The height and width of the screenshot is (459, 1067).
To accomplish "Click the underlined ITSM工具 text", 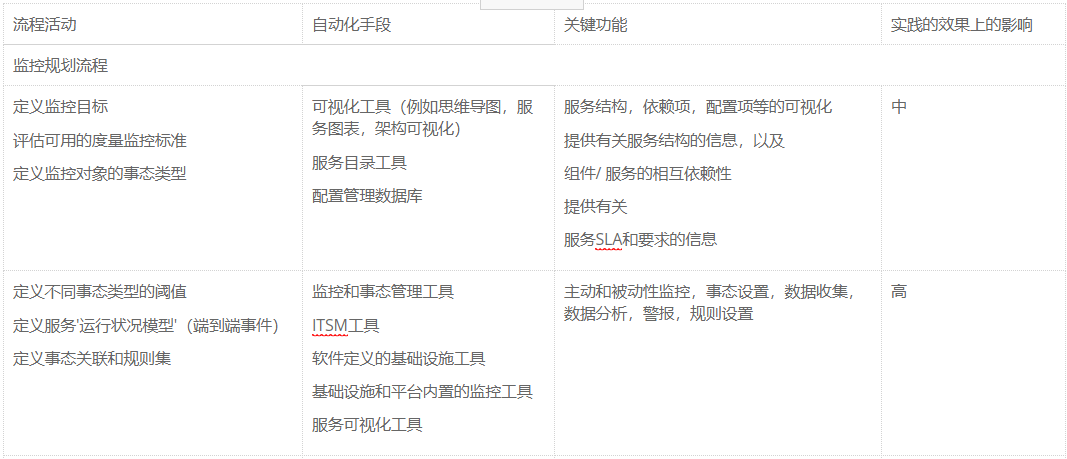I will coord(345,325).
